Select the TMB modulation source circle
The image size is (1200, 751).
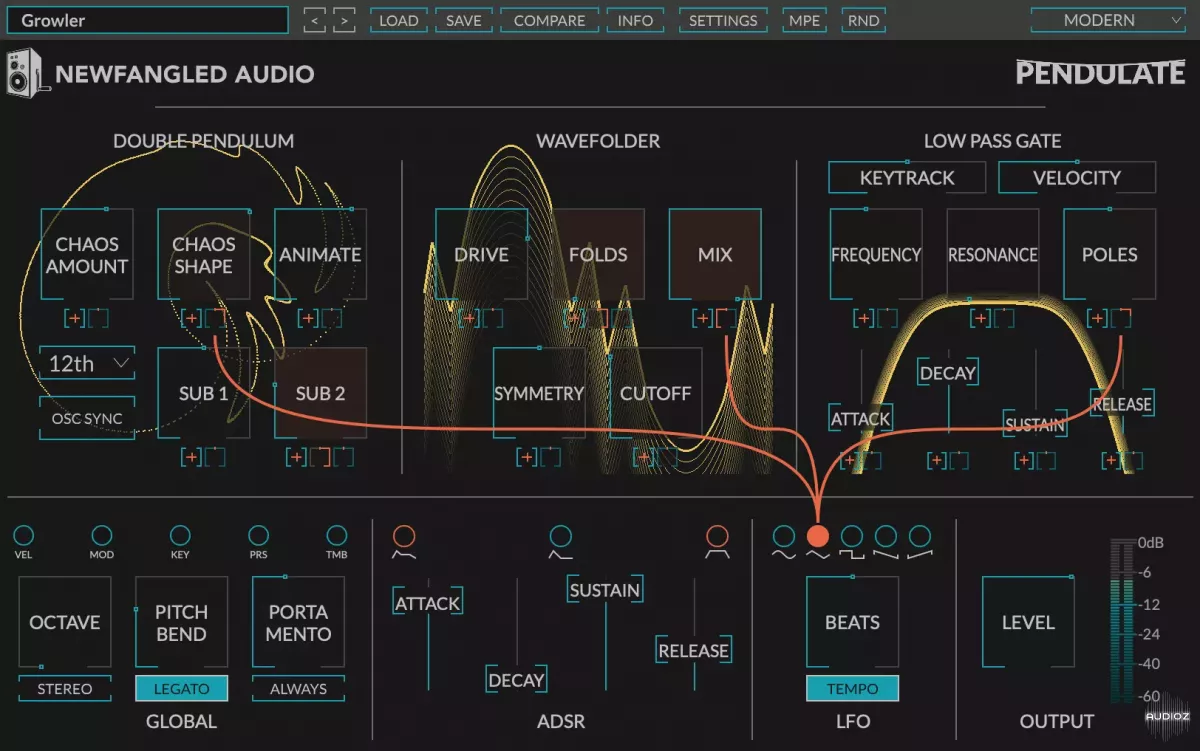coord(337,536)
